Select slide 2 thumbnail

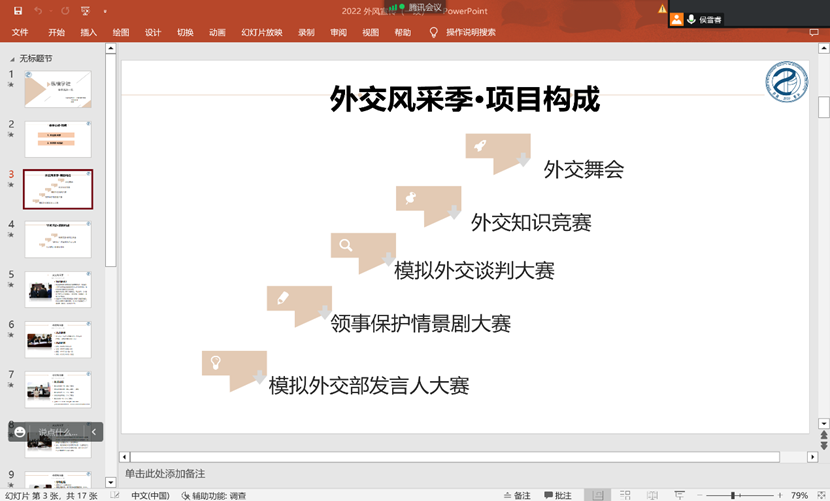pyautogui.click(x=58, y=139)
